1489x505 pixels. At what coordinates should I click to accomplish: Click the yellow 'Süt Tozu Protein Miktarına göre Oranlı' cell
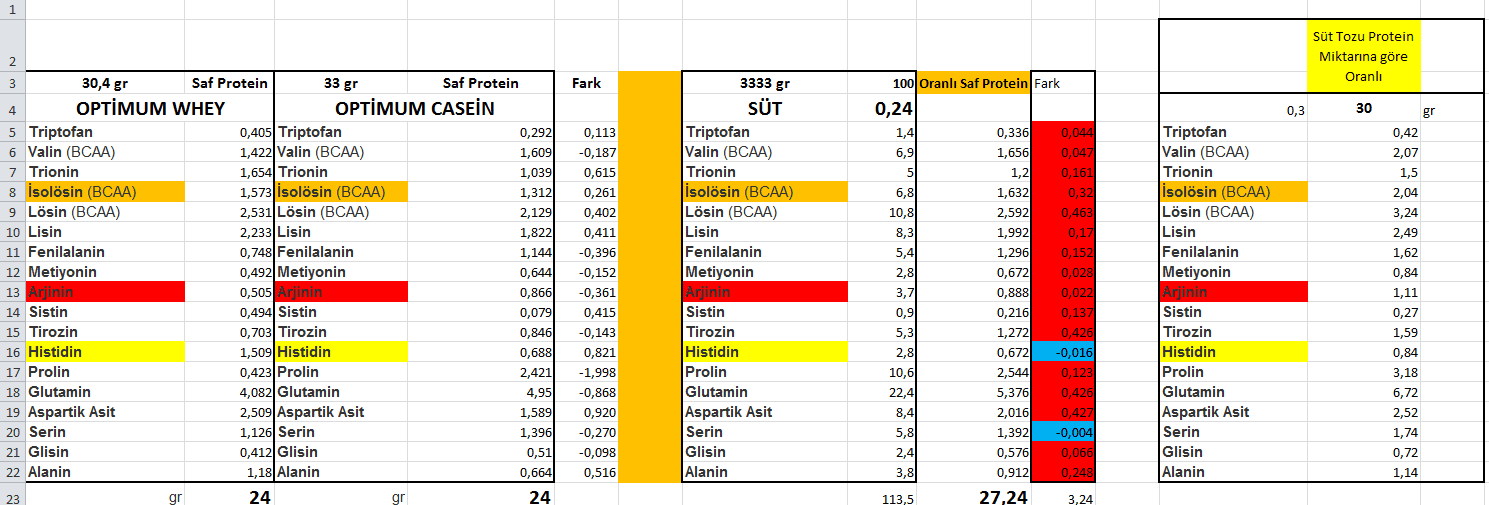pos(1363,56)
